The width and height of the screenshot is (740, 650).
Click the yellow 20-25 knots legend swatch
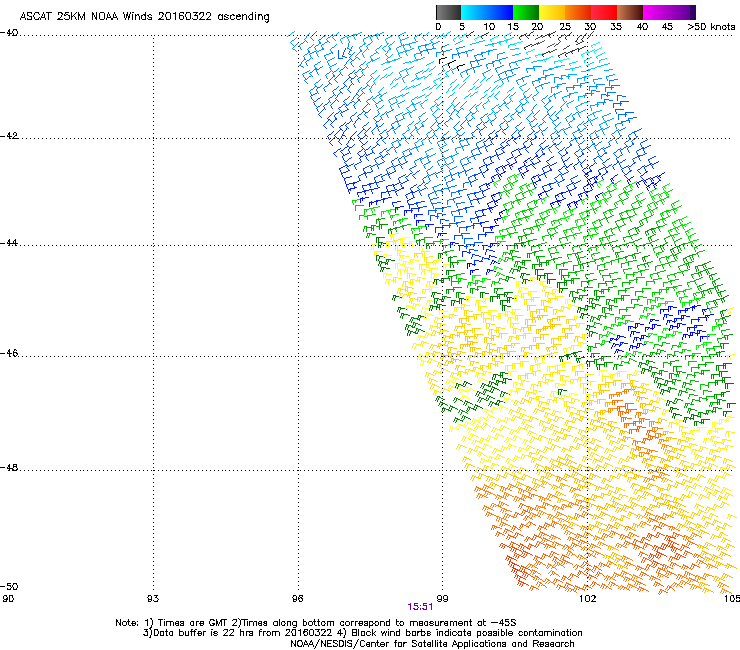tap(552, 12)
